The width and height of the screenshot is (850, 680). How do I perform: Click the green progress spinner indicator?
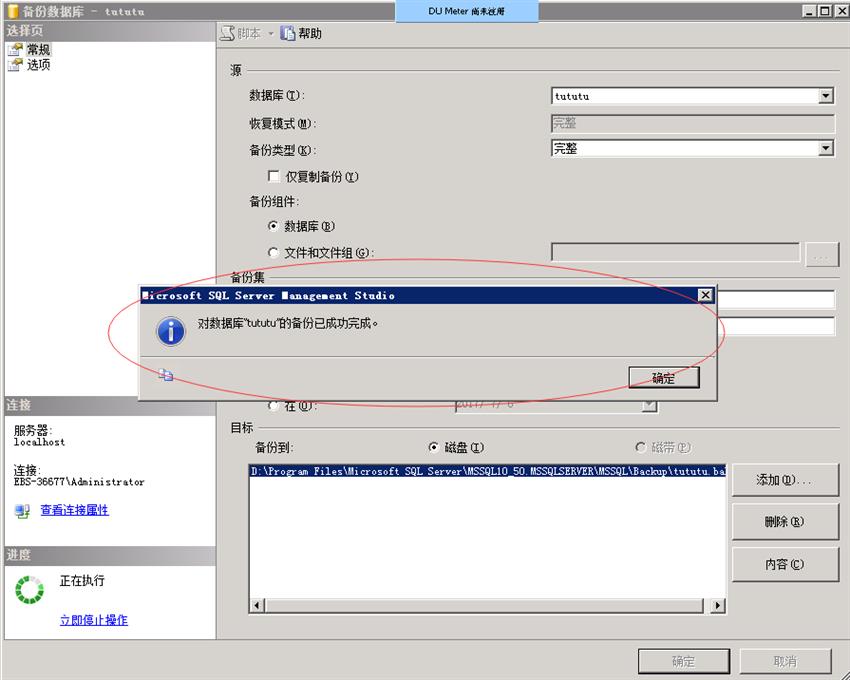pyautogui.click(x=29, y=589)
